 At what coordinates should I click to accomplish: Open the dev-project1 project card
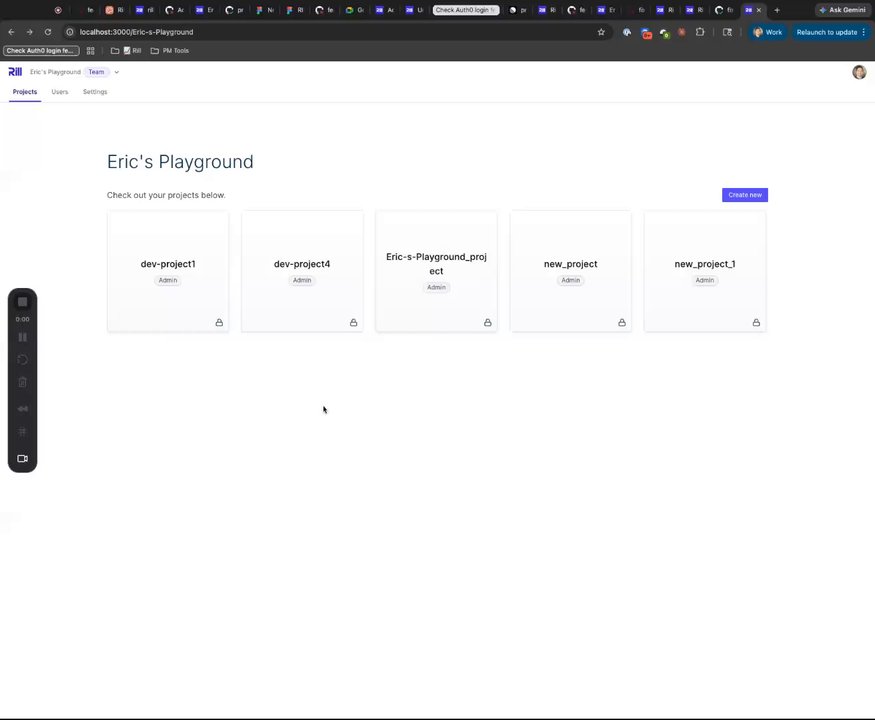pos(168,271)
